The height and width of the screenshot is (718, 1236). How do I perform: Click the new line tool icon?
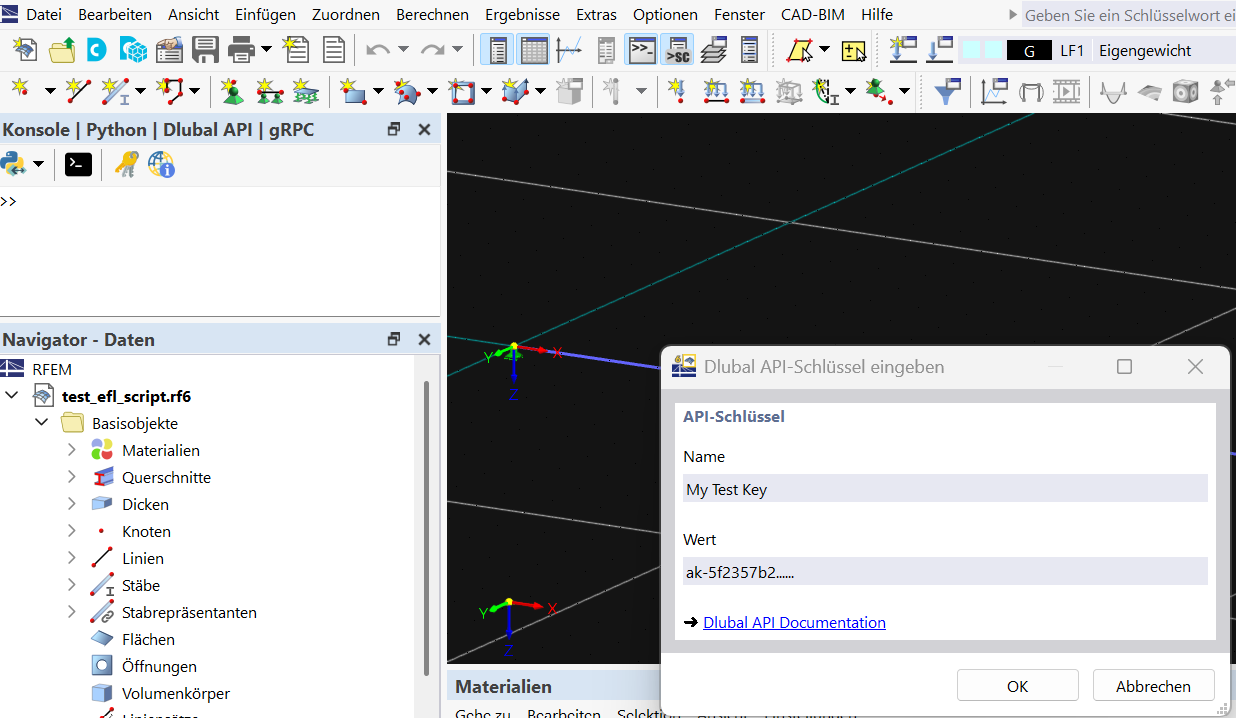pyautogui.click(x=78, y=92)
